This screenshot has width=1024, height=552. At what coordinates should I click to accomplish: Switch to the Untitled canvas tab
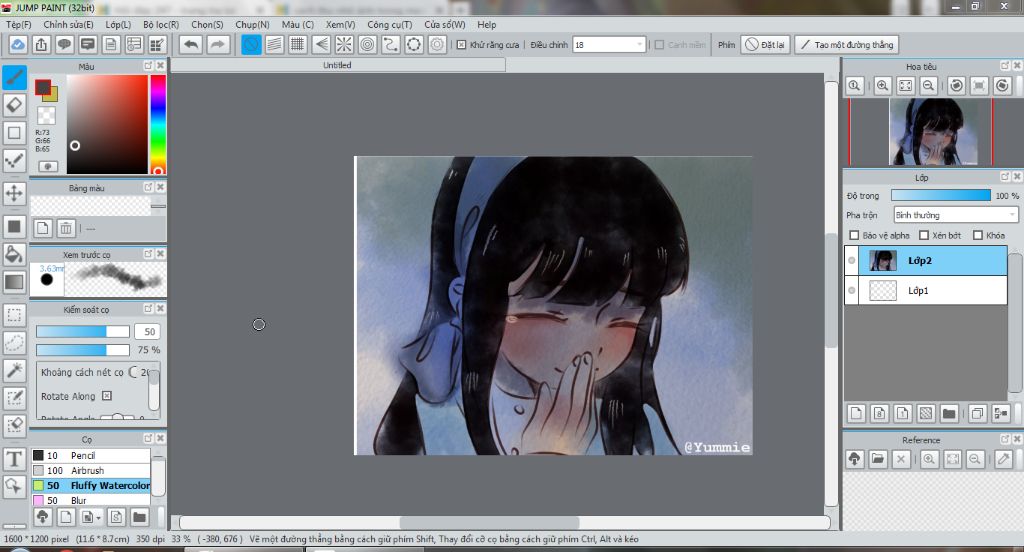coord(338,65)
